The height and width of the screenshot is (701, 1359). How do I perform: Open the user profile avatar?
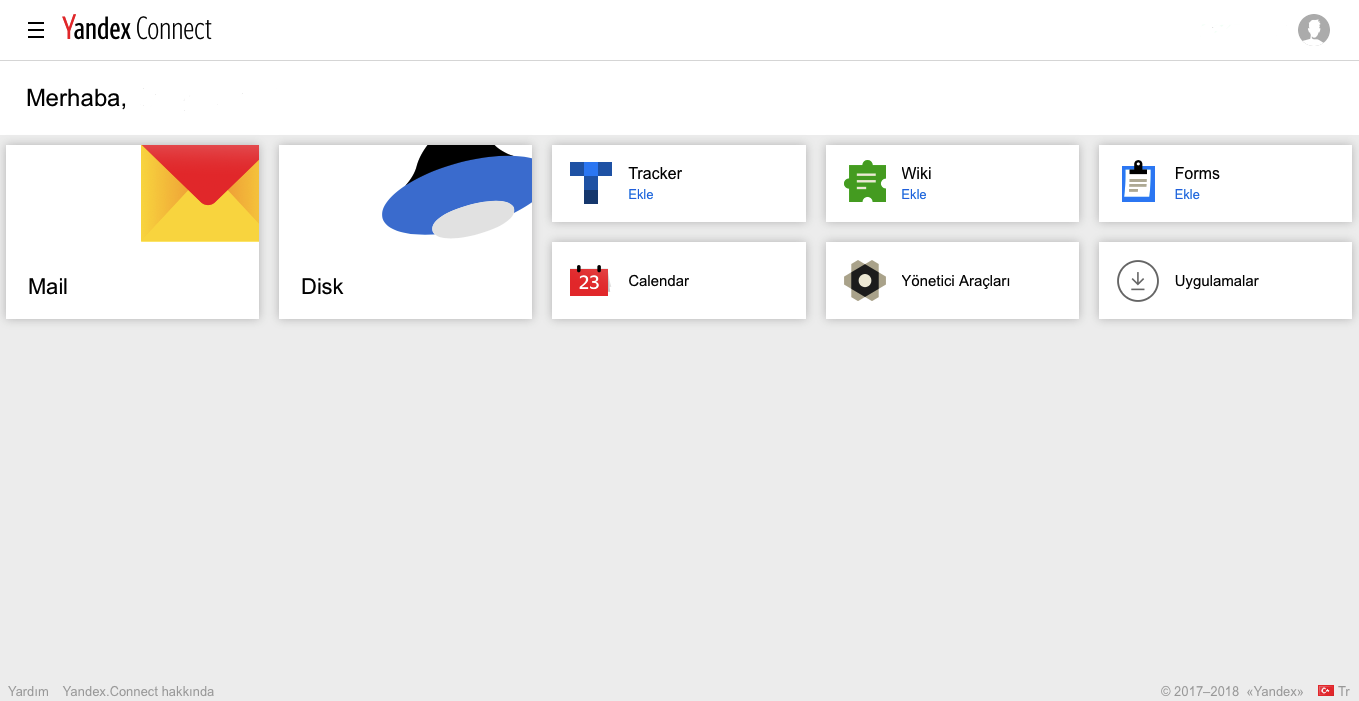(x=1314, y=30)
